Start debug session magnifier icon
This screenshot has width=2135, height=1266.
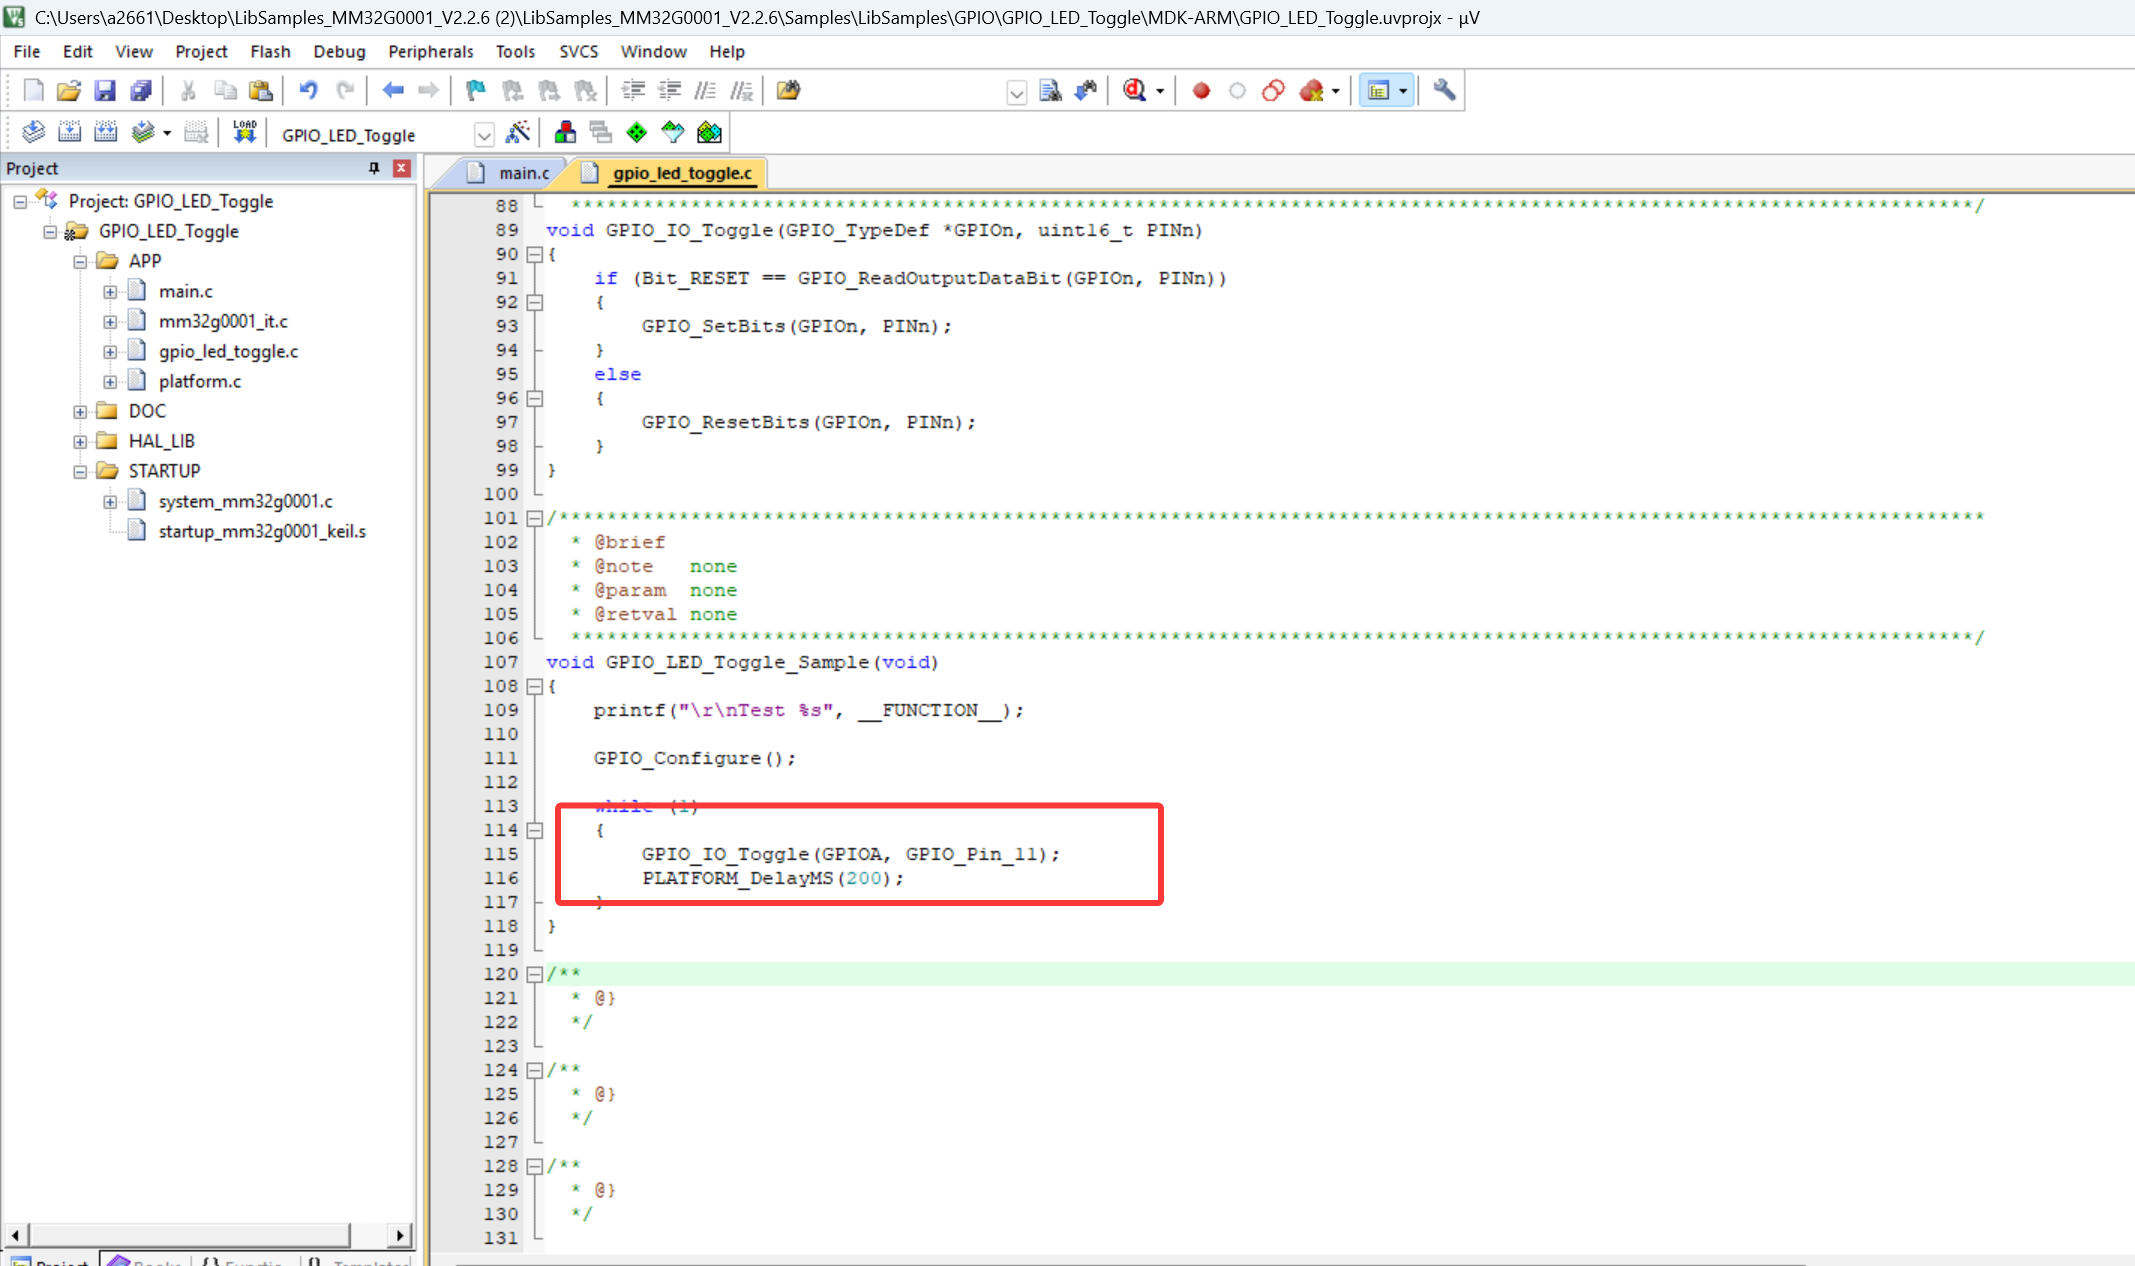click(x=1134, y=91)
